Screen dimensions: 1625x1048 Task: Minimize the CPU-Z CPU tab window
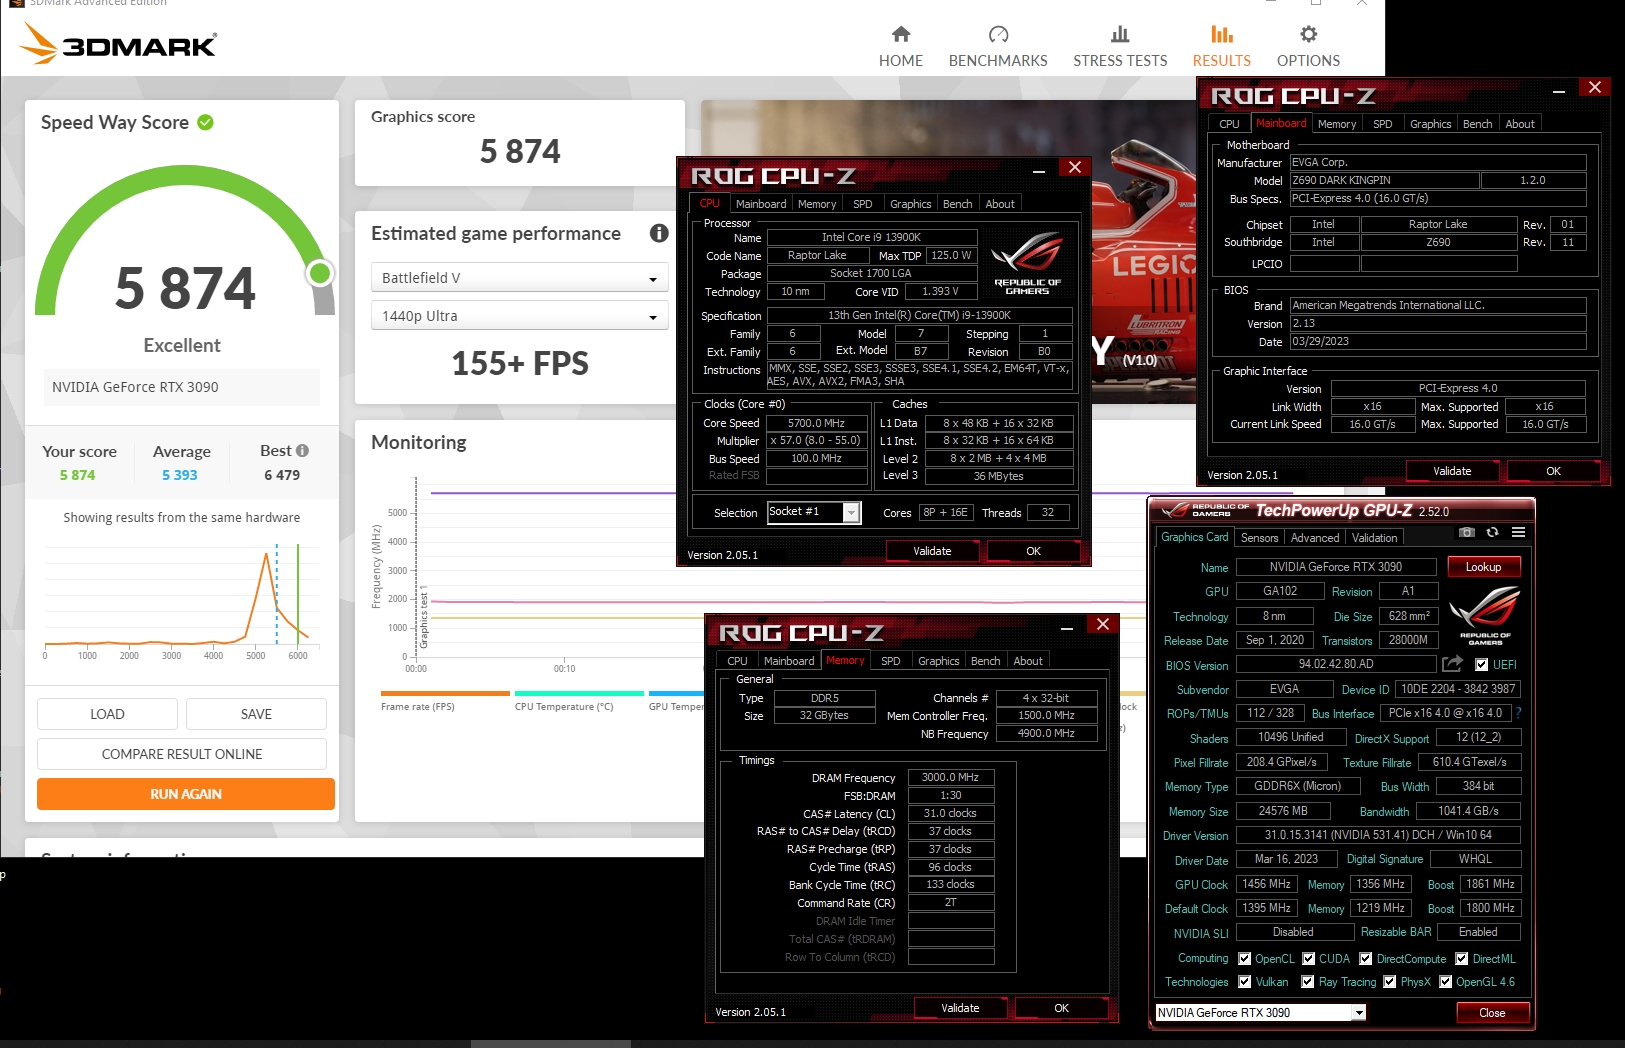(1039, 170)
